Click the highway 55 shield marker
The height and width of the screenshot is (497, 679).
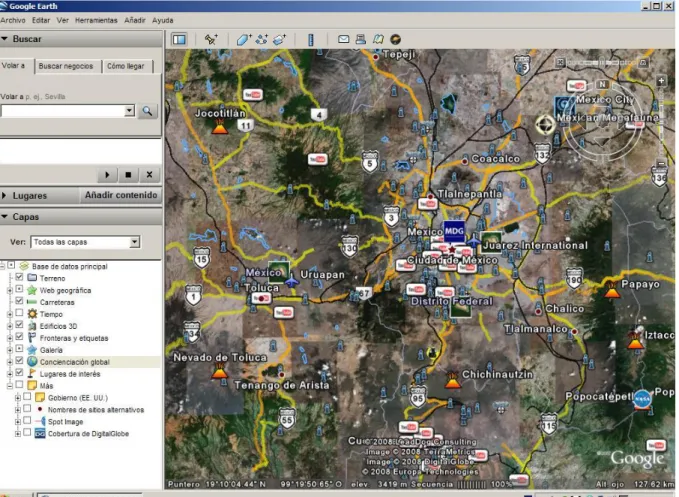point(287,418)
